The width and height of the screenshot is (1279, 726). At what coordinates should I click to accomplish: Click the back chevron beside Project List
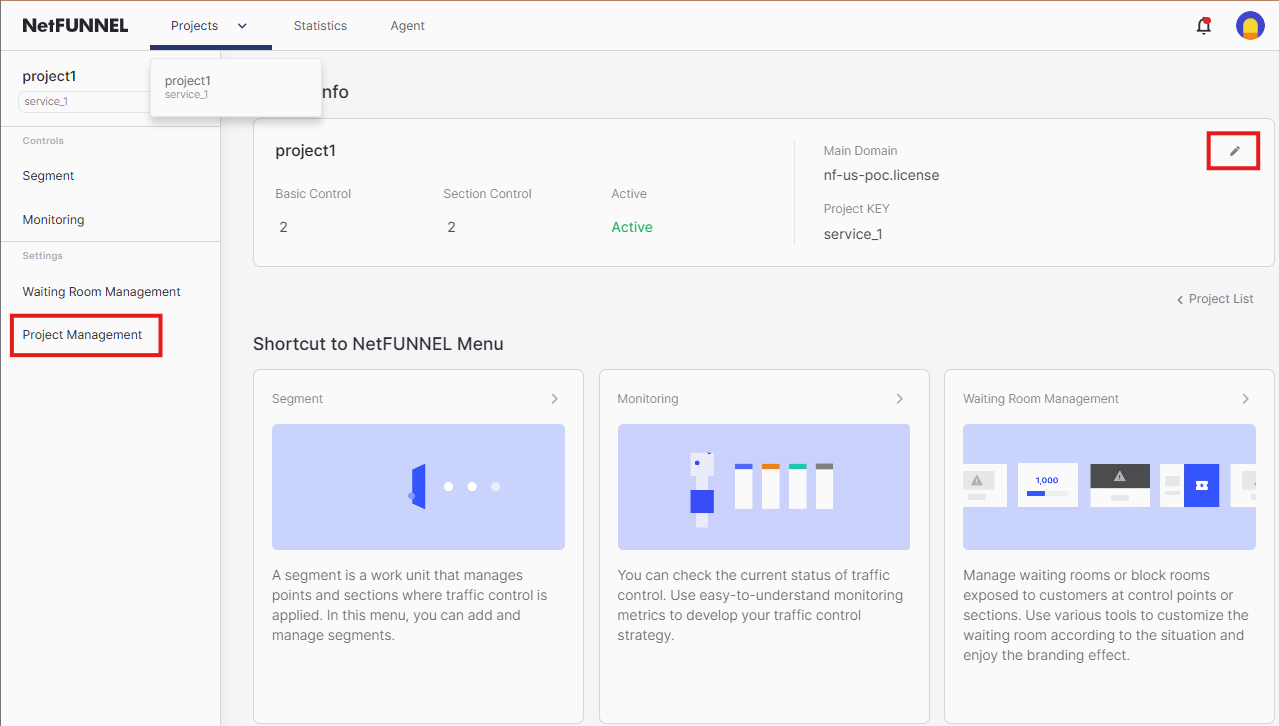tap(1180, 298)
